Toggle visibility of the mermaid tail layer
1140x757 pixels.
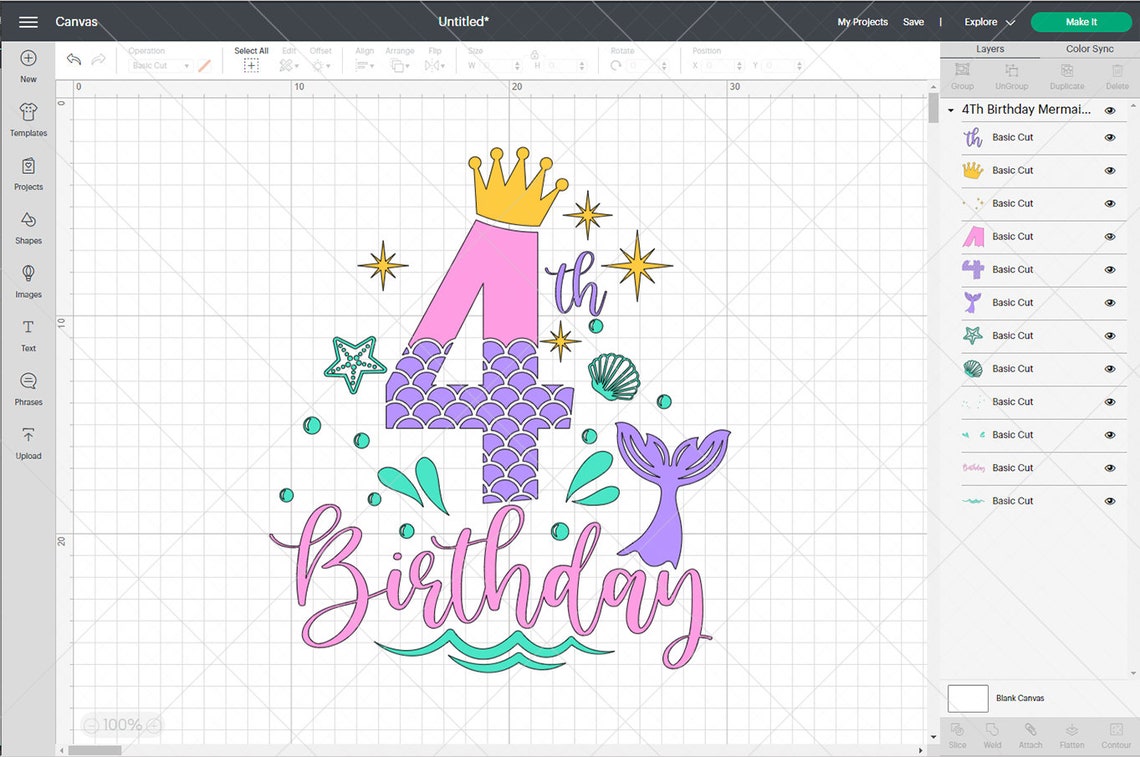point(1110,302)
